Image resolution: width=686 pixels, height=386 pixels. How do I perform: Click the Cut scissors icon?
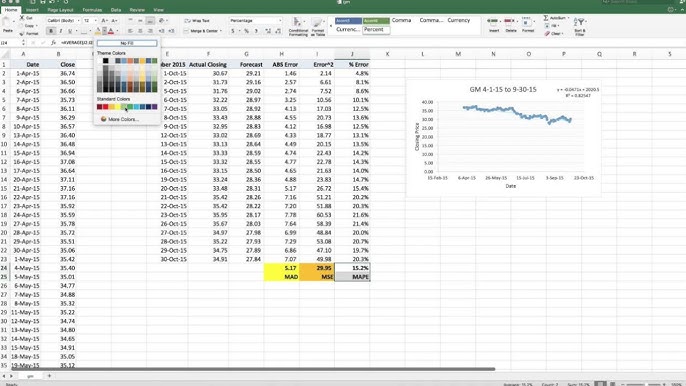[22, 18]
